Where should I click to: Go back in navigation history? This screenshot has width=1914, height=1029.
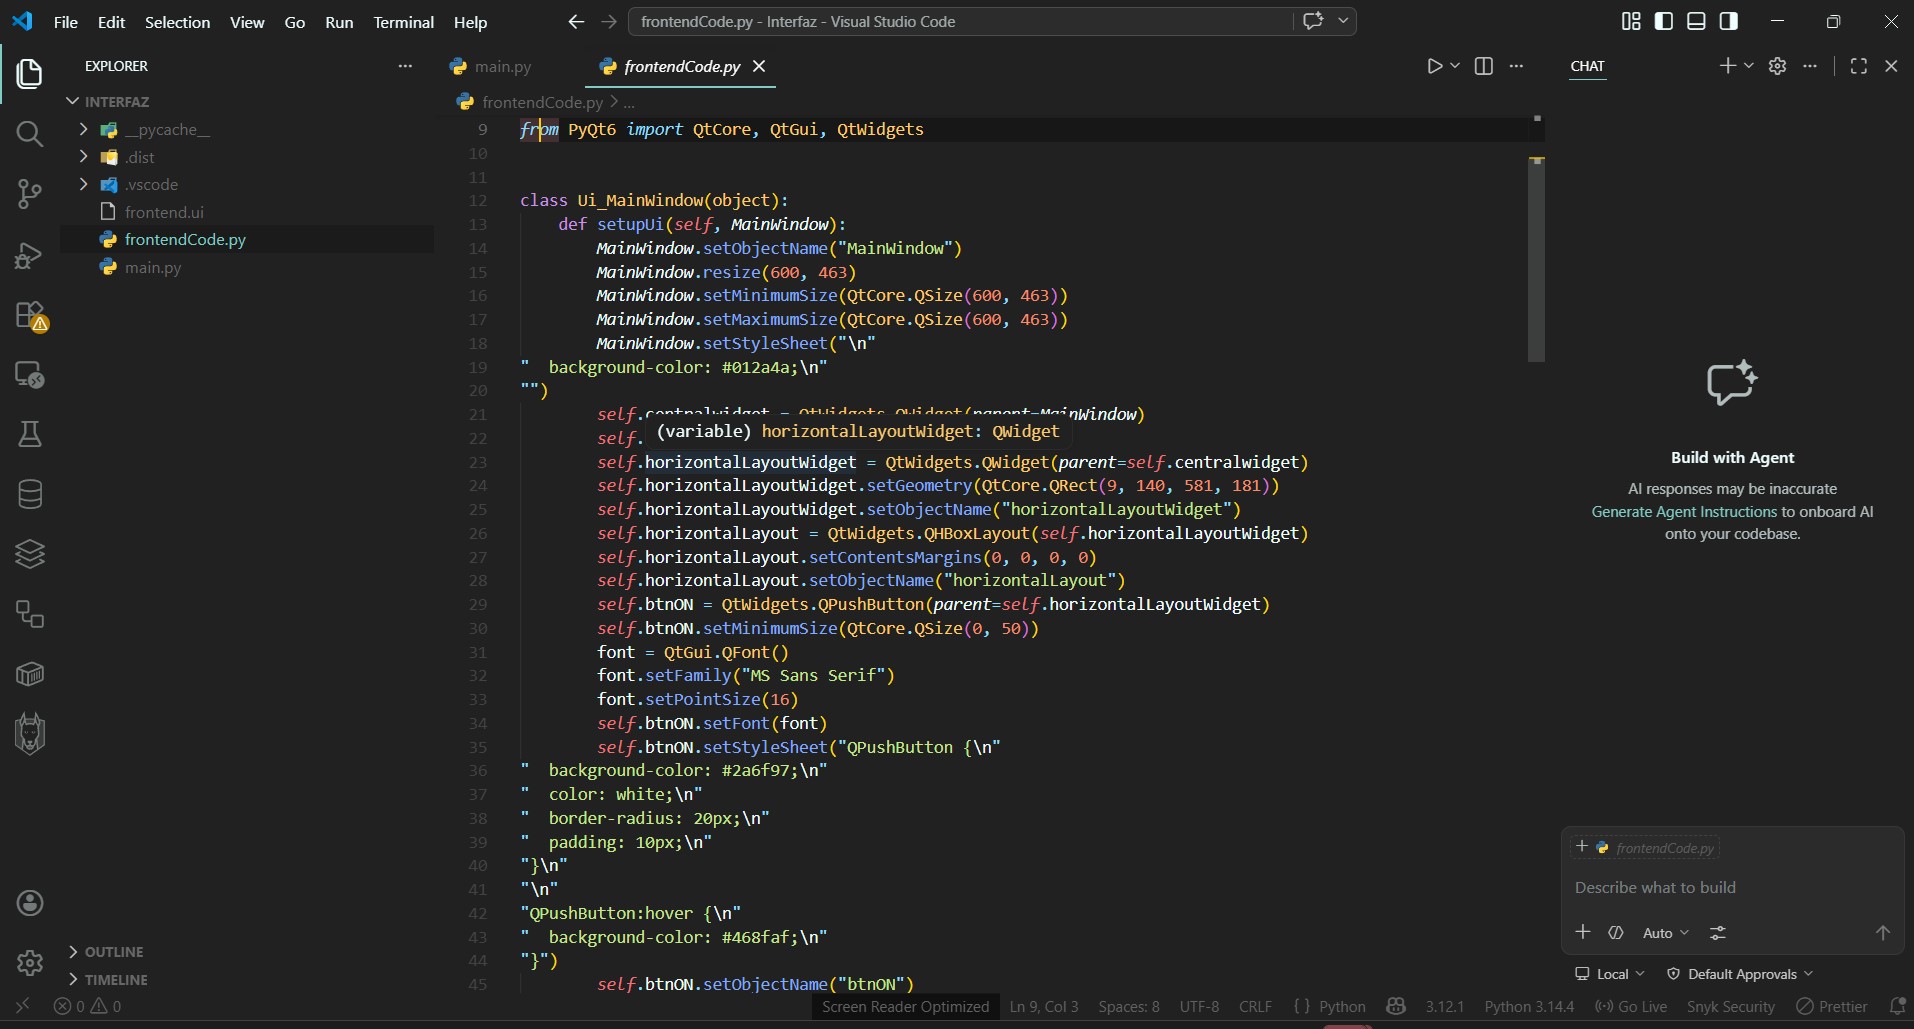point(576,21)
